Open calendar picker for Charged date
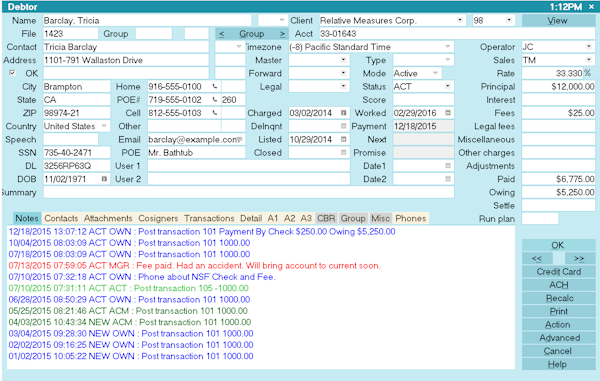 pos(343,113)
